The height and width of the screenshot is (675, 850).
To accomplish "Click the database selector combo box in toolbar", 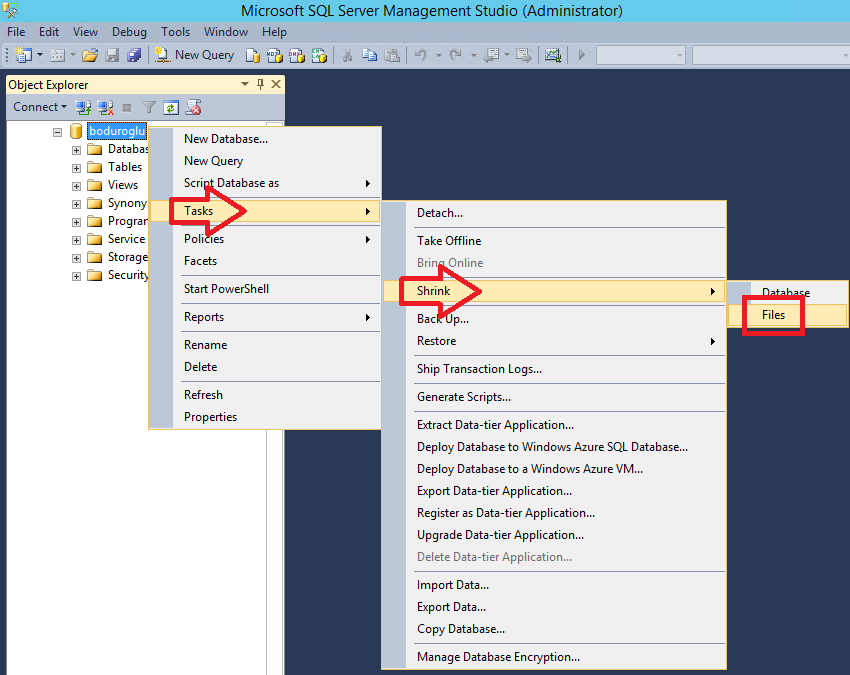I will [641, 55].
